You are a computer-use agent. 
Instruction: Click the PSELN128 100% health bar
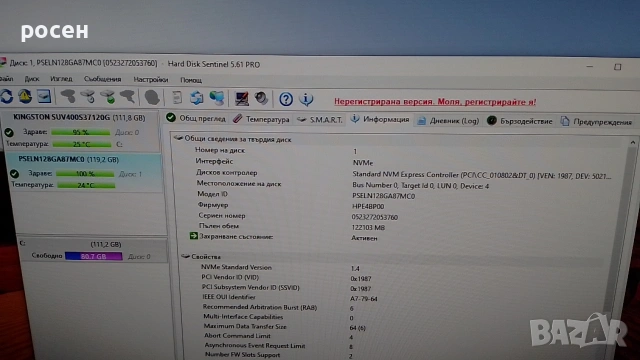click(85, 173)
